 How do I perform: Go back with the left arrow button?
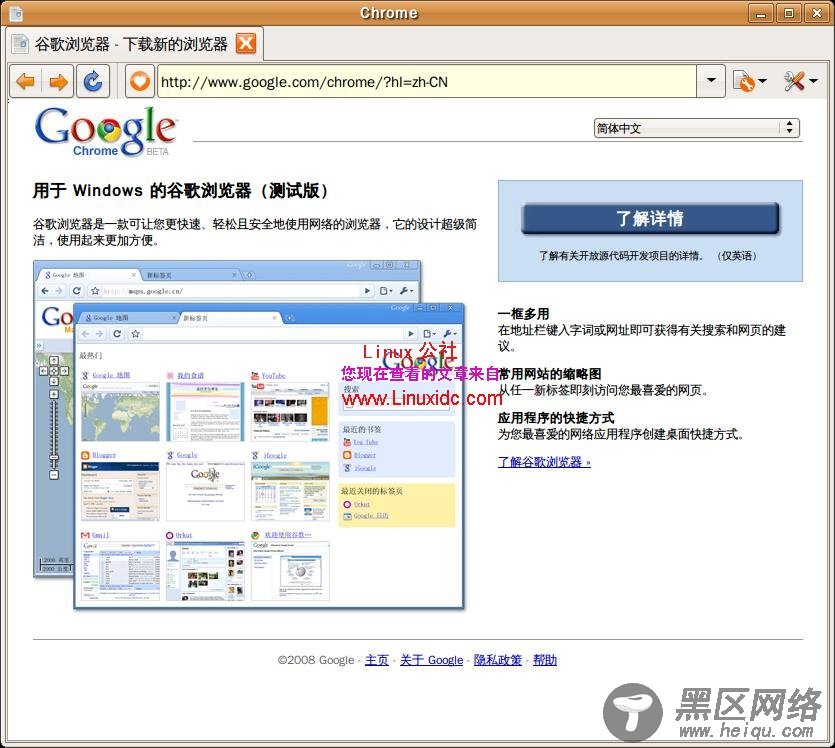pos(26,81)
